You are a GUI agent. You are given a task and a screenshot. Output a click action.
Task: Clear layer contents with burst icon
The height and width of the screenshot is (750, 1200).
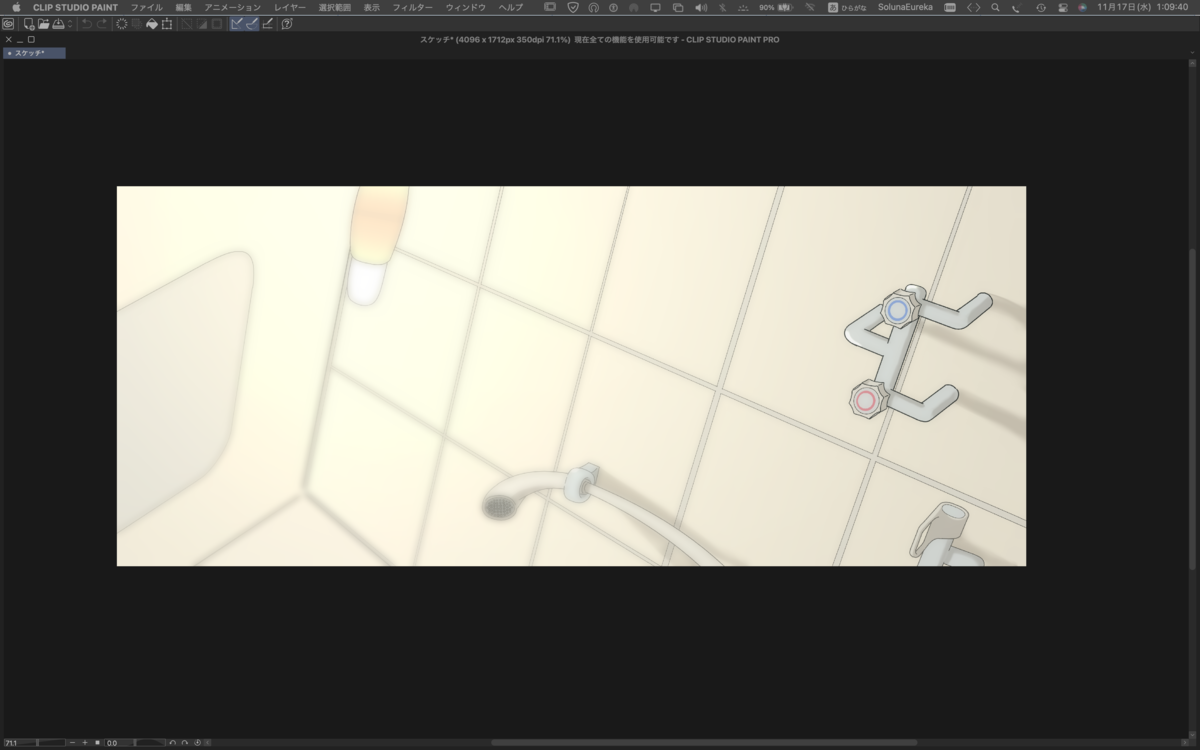click(122, 24)
